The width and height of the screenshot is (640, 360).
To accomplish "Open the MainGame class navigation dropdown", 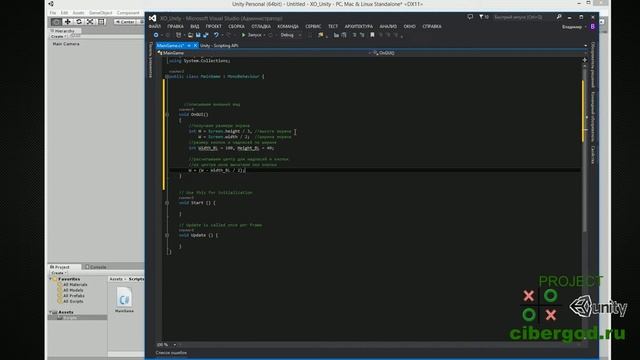I will tap(263, 53).
